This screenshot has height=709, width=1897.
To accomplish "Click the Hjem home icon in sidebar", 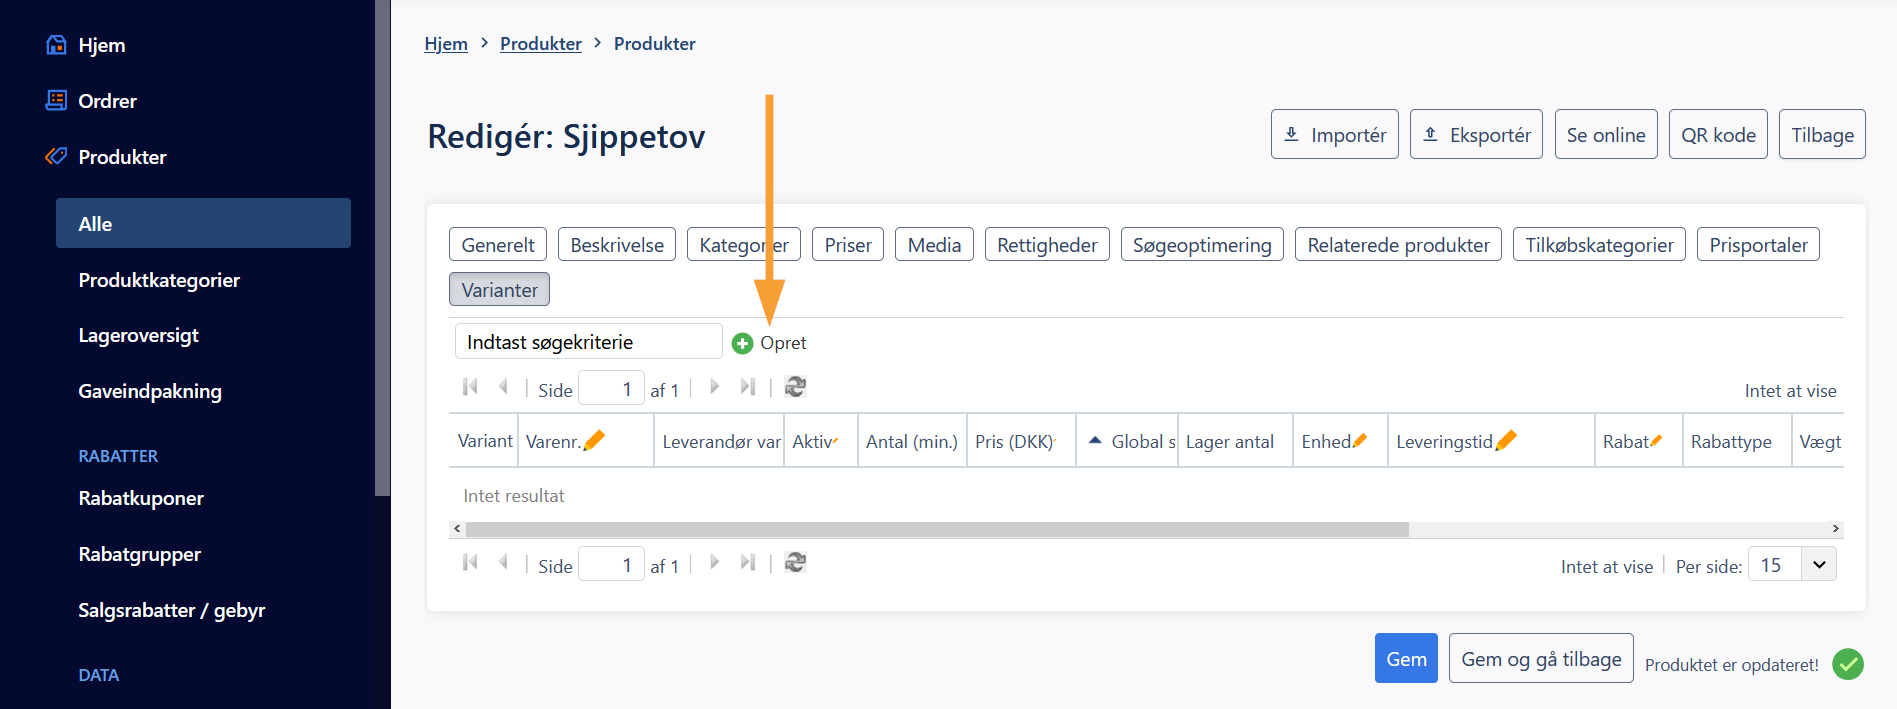I will point(57,45).
